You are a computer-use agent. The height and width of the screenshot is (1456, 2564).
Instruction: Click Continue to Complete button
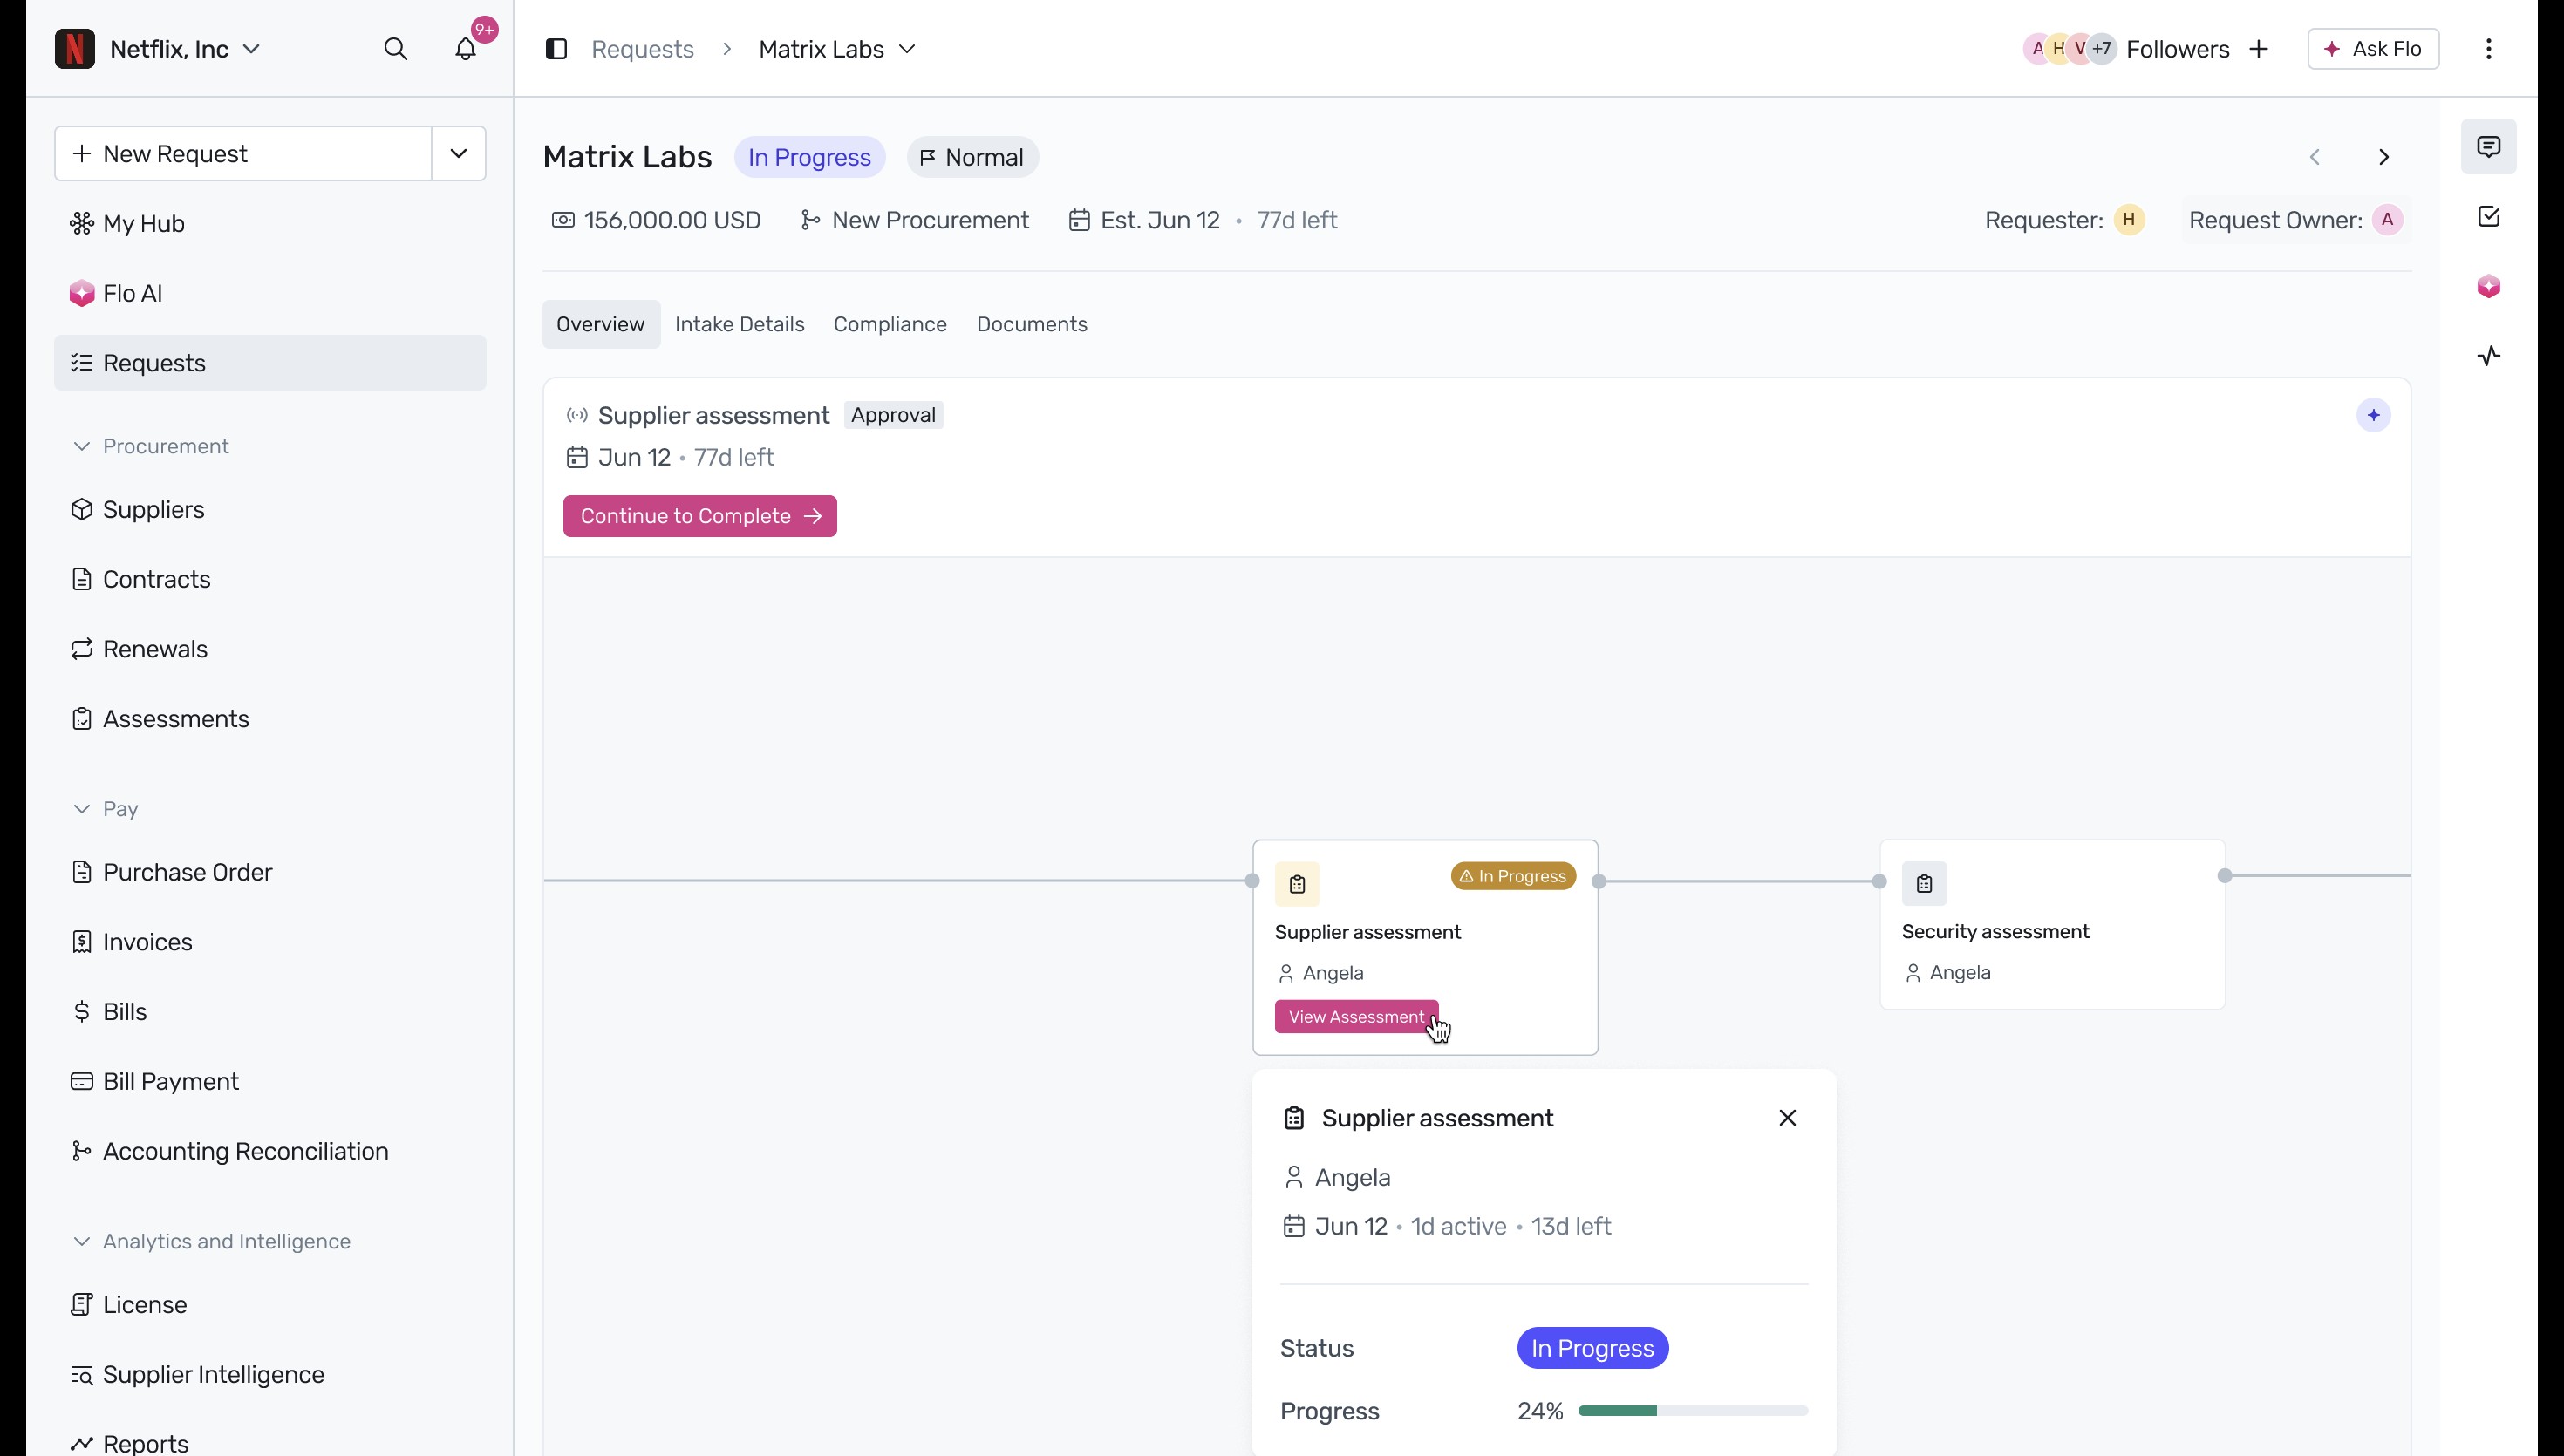700,516
